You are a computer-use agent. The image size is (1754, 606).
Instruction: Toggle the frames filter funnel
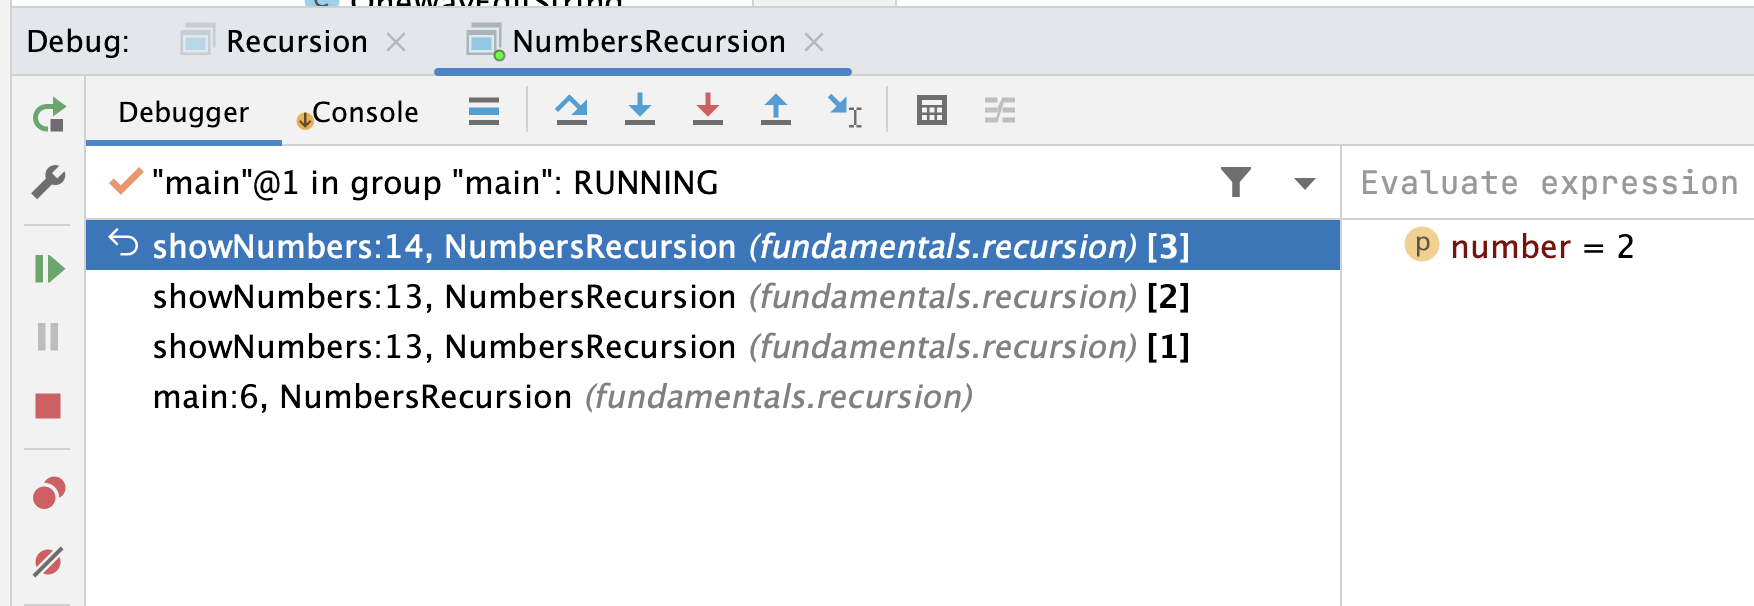(1236, 182)
